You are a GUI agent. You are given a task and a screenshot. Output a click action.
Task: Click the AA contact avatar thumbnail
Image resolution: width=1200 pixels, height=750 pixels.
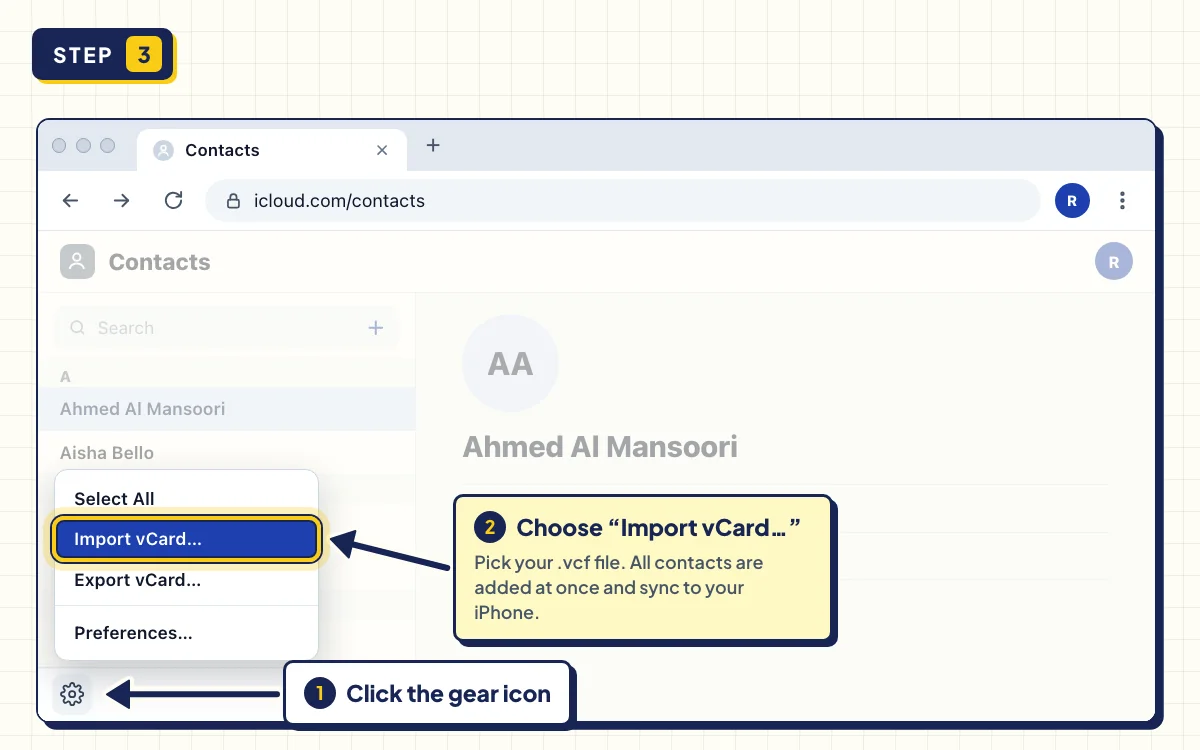510,363
